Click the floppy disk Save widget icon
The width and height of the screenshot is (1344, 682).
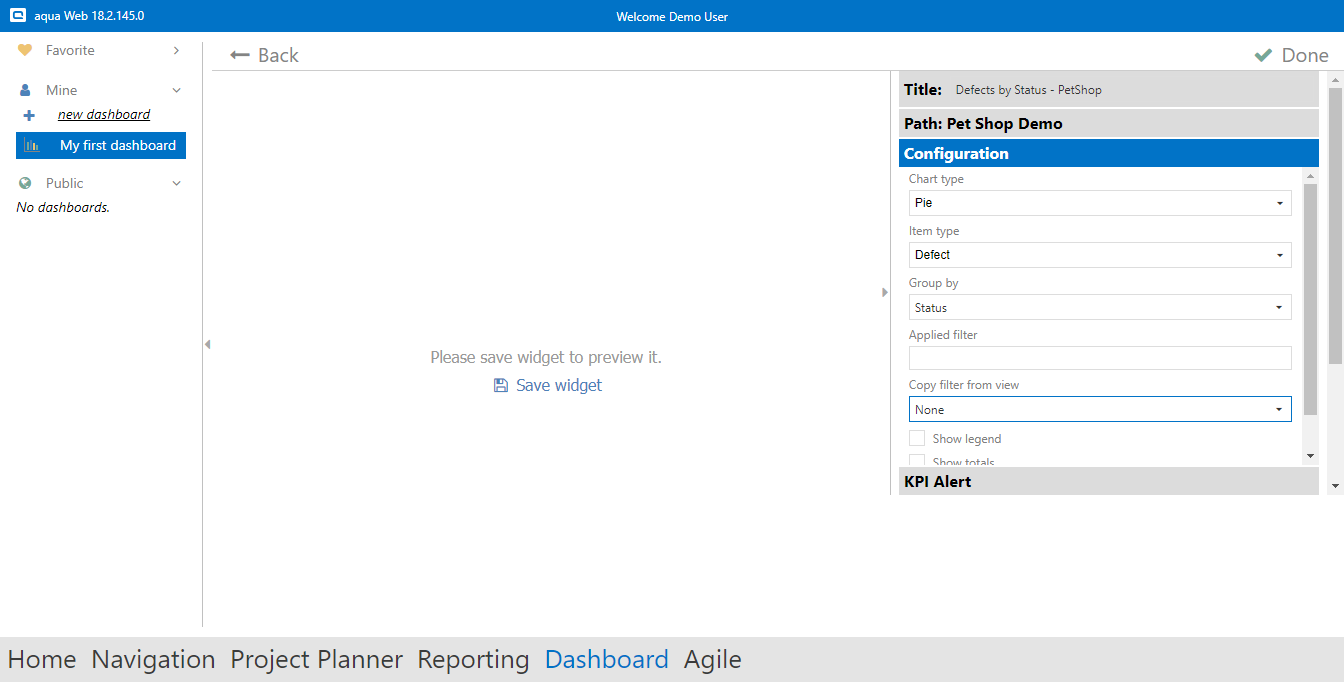pyautogui.click(x=501, y=385)
